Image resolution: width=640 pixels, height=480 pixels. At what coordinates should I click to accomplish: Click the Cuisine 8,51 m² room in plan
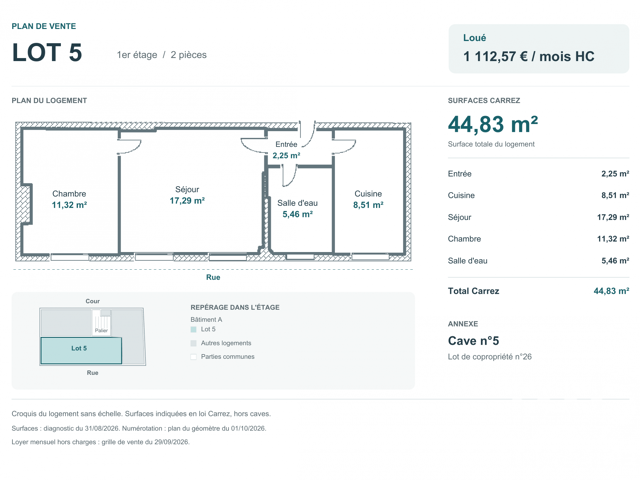tap(368, 199)
